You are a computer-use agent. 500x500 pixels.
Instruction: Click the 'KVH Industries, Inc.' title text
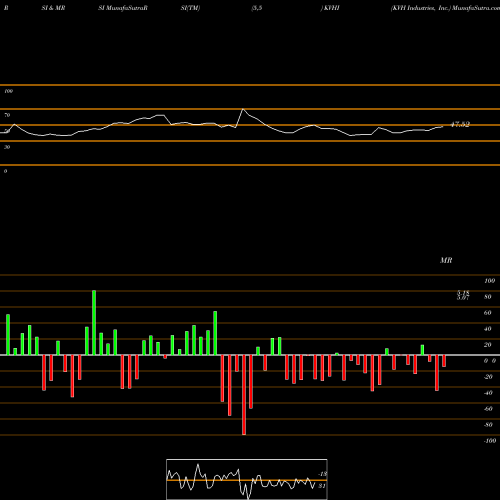[x=421, y=8]
